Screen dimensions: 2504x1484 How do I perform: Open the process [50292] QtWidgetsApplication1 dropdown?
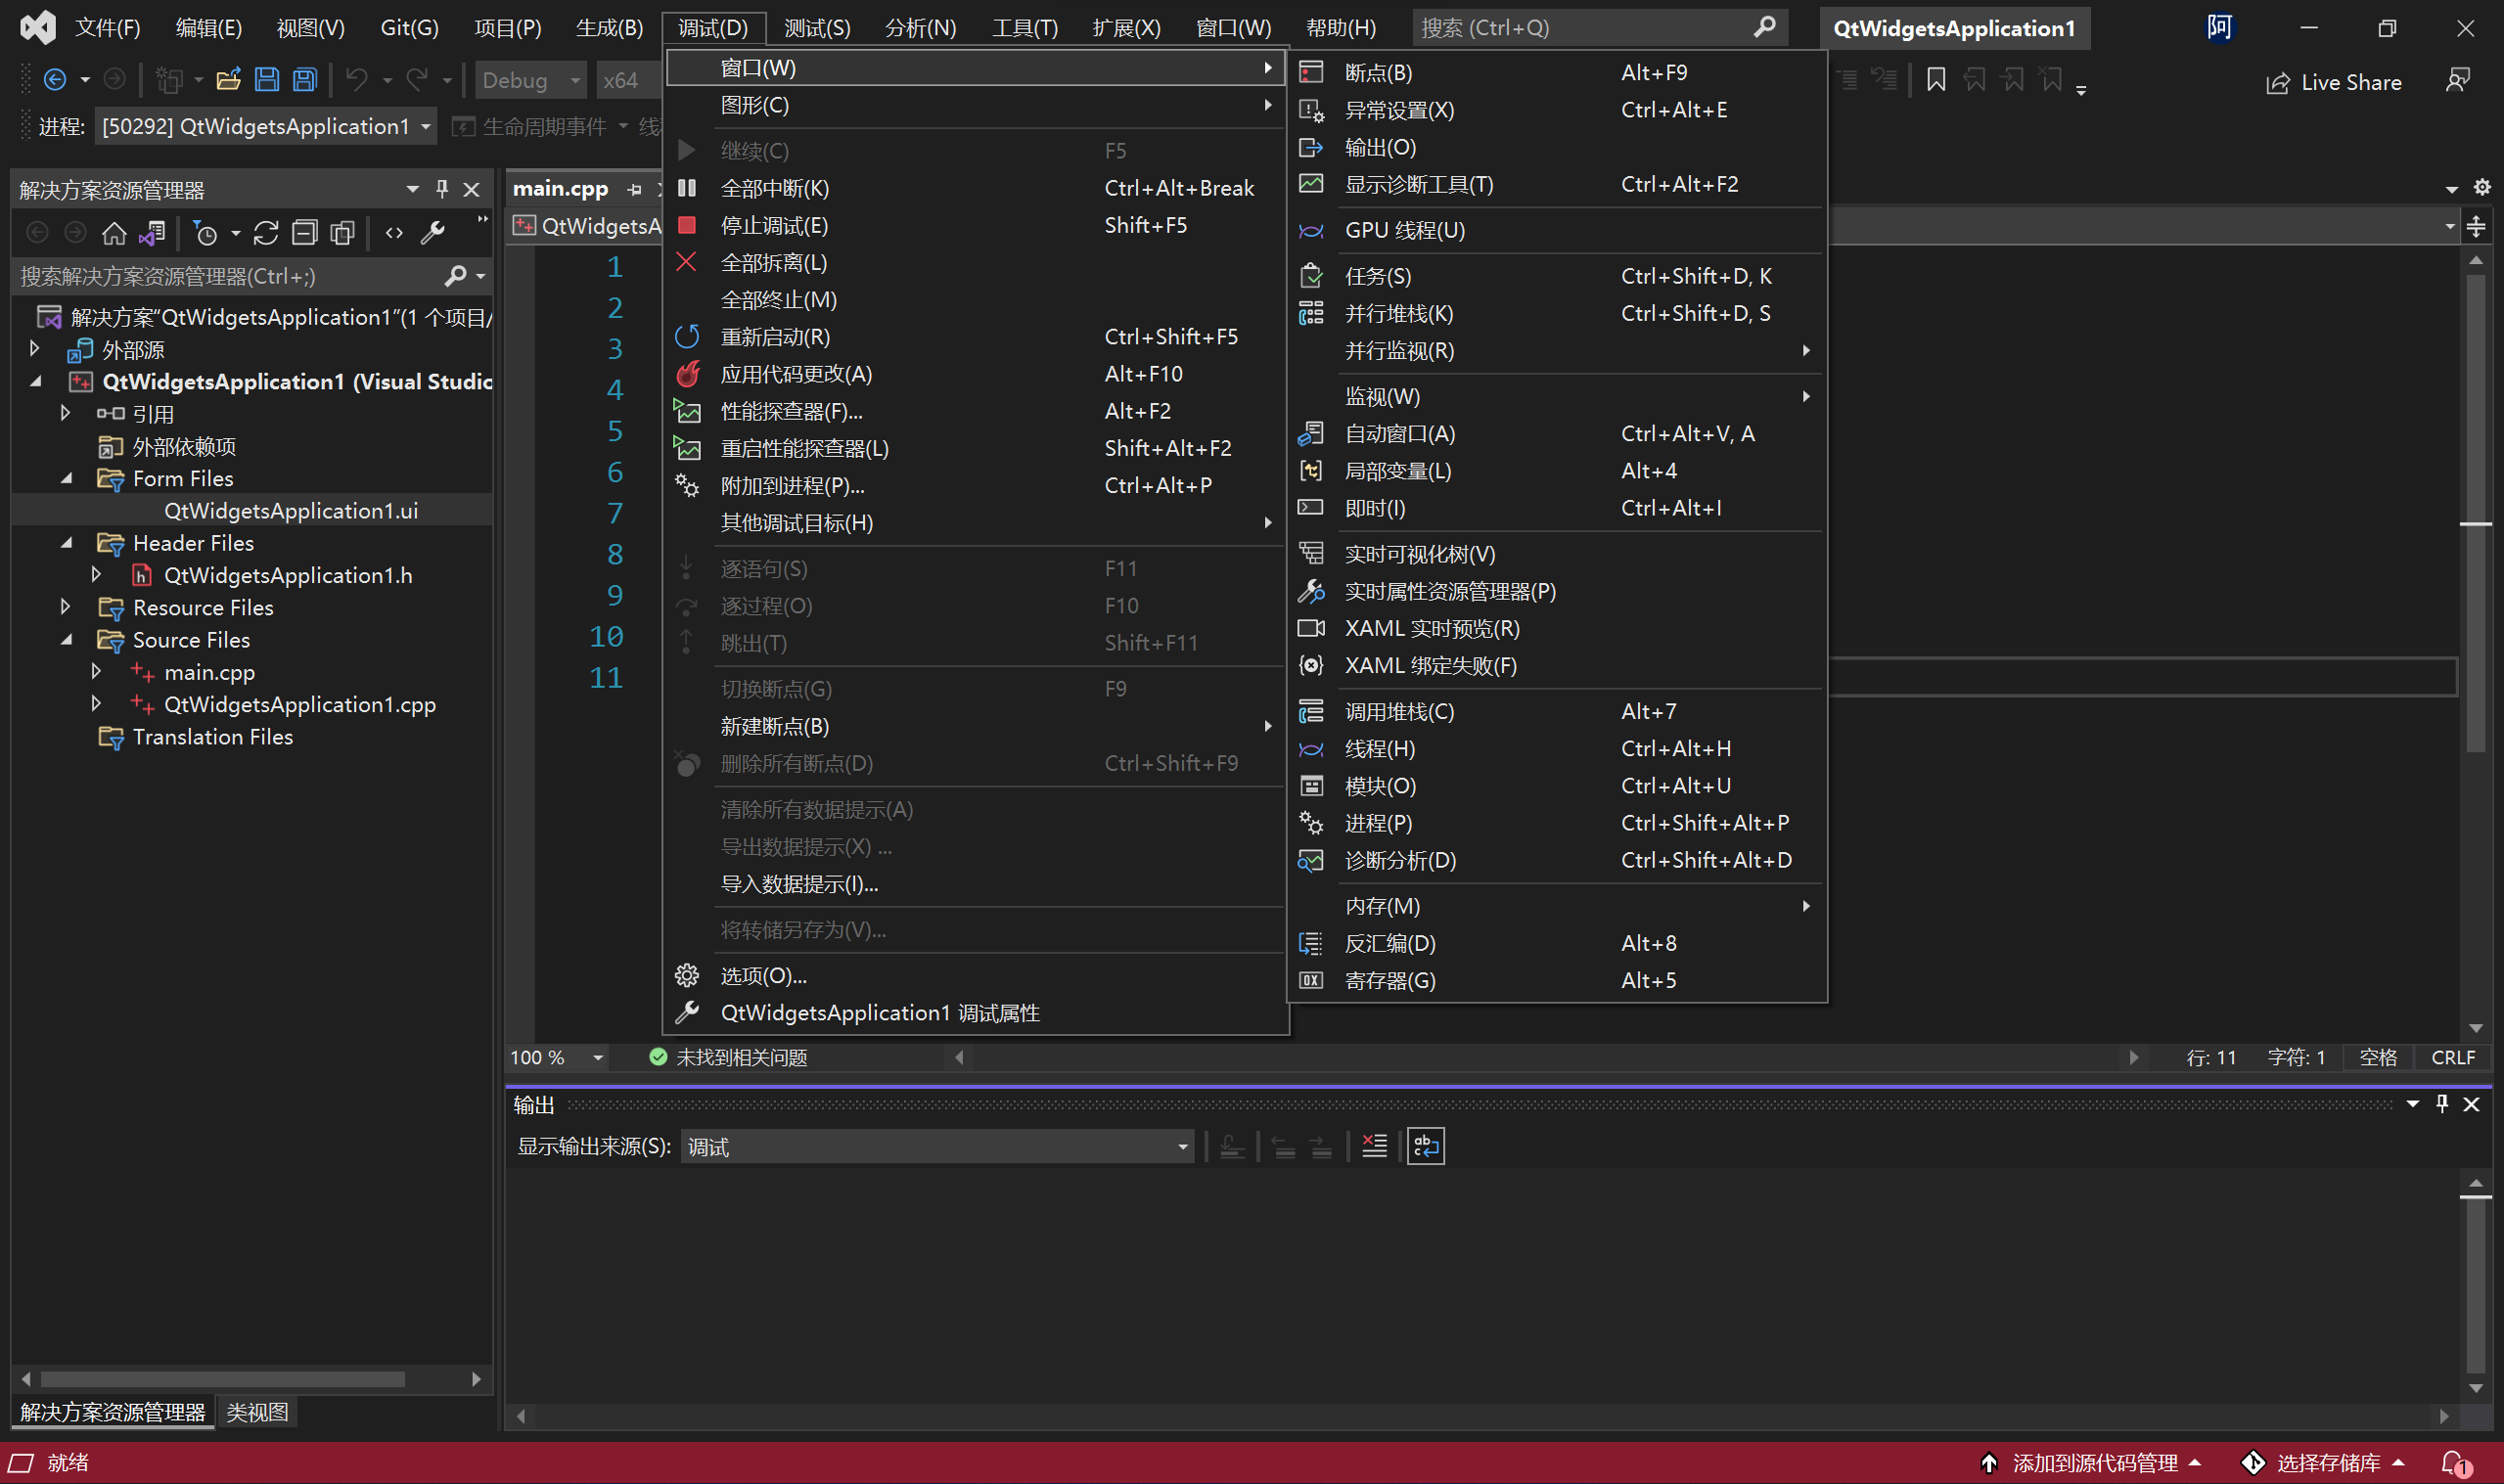click(x=265, y=126)
